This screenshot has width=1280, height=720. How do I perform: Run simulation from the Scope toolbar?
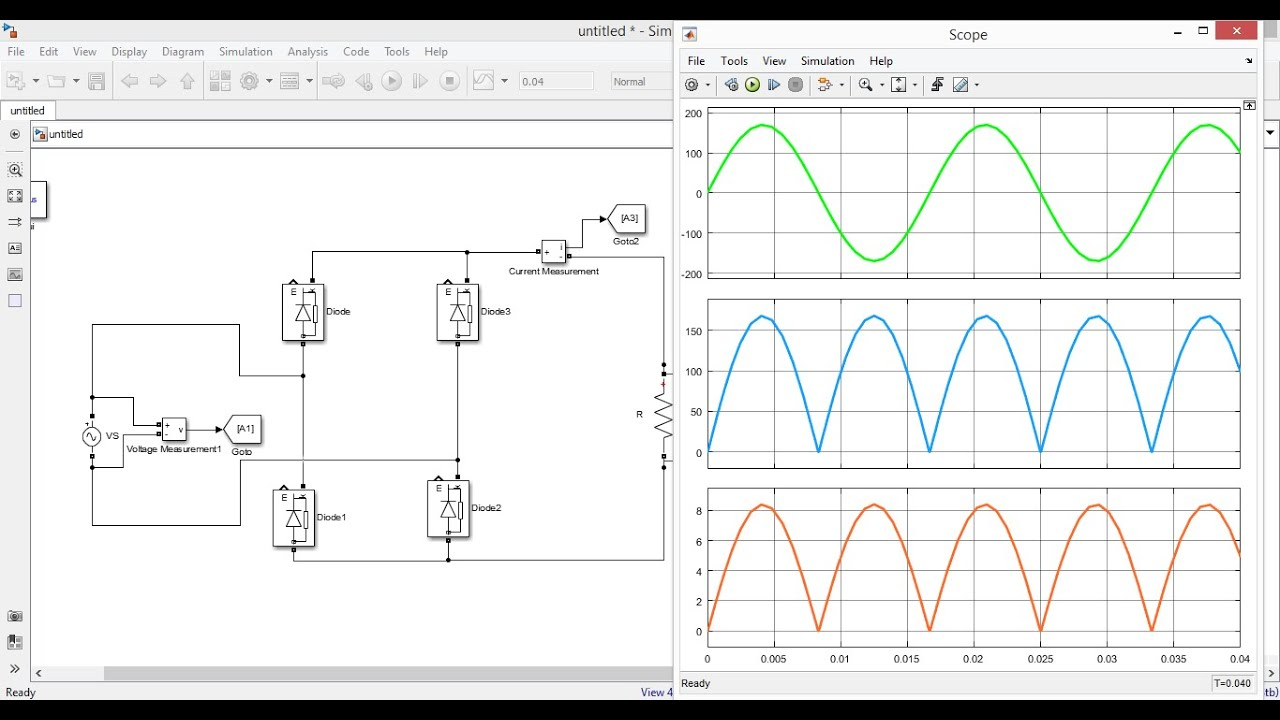[x=752, y=85]
